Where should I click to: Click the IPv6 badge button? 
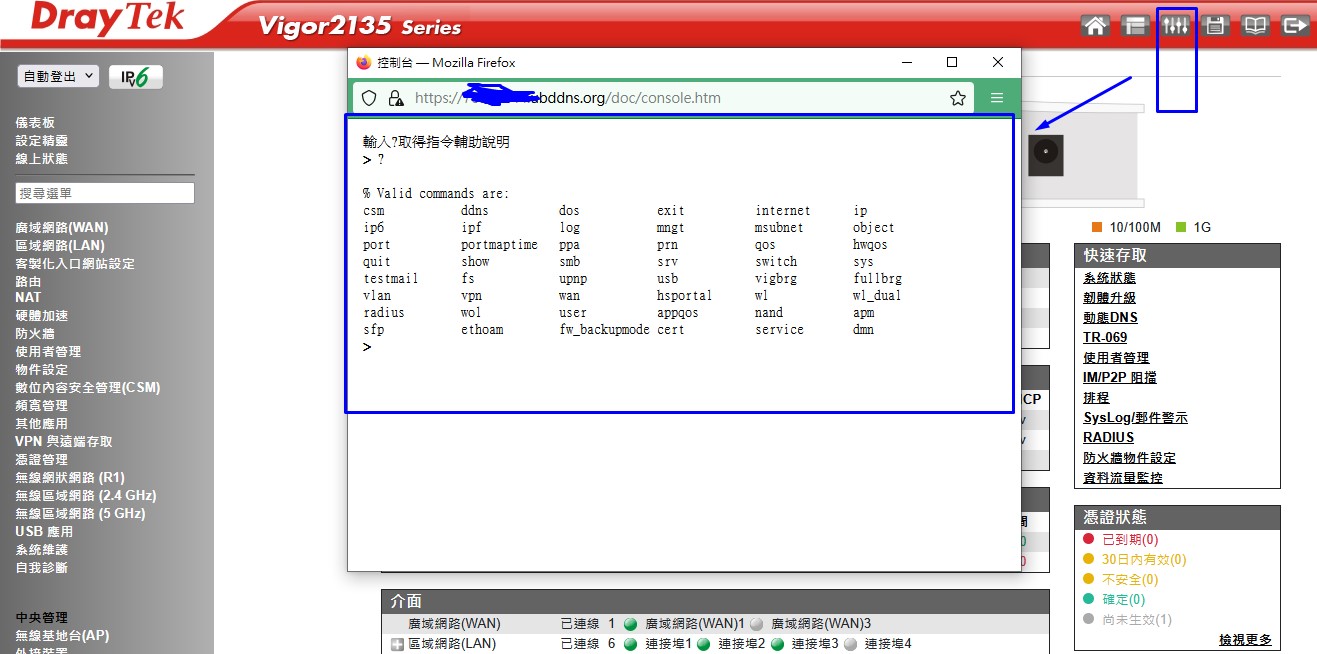click(x=136, y=77)
